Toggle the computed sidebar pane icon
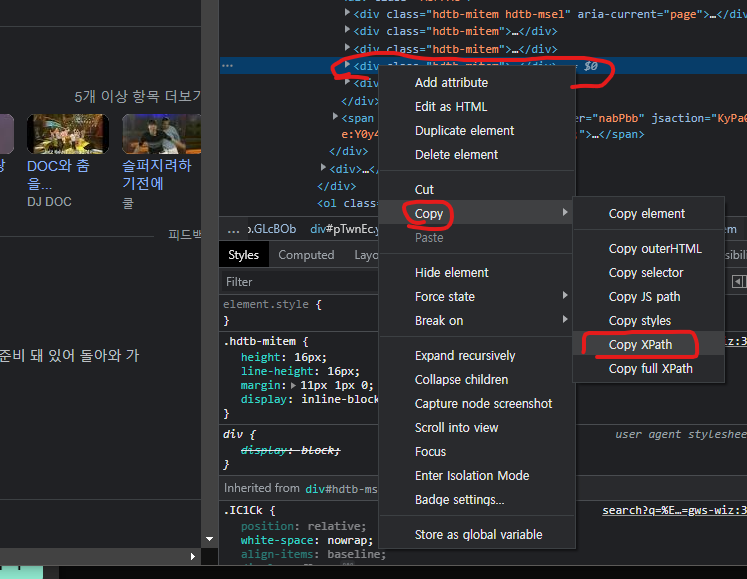The image size is (747, 579). pos(739,281)
